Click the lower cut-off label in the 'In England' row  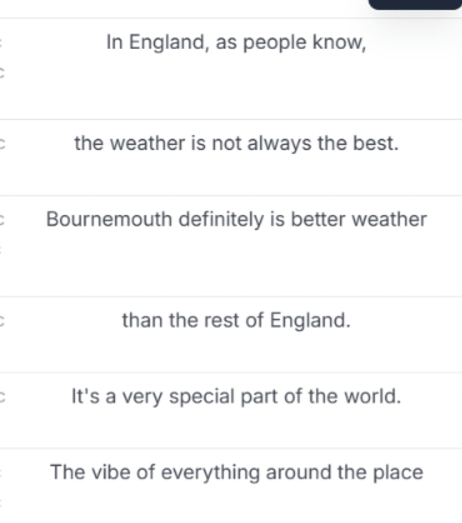(2, 73)
